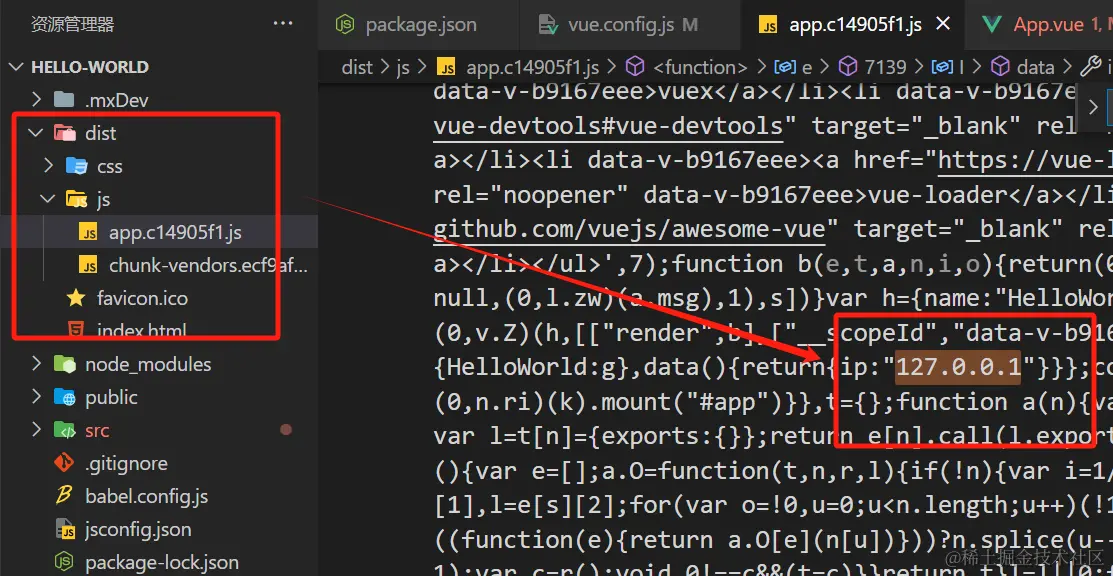
Task: Click the src folder code icon
Action: click(65, 430)
